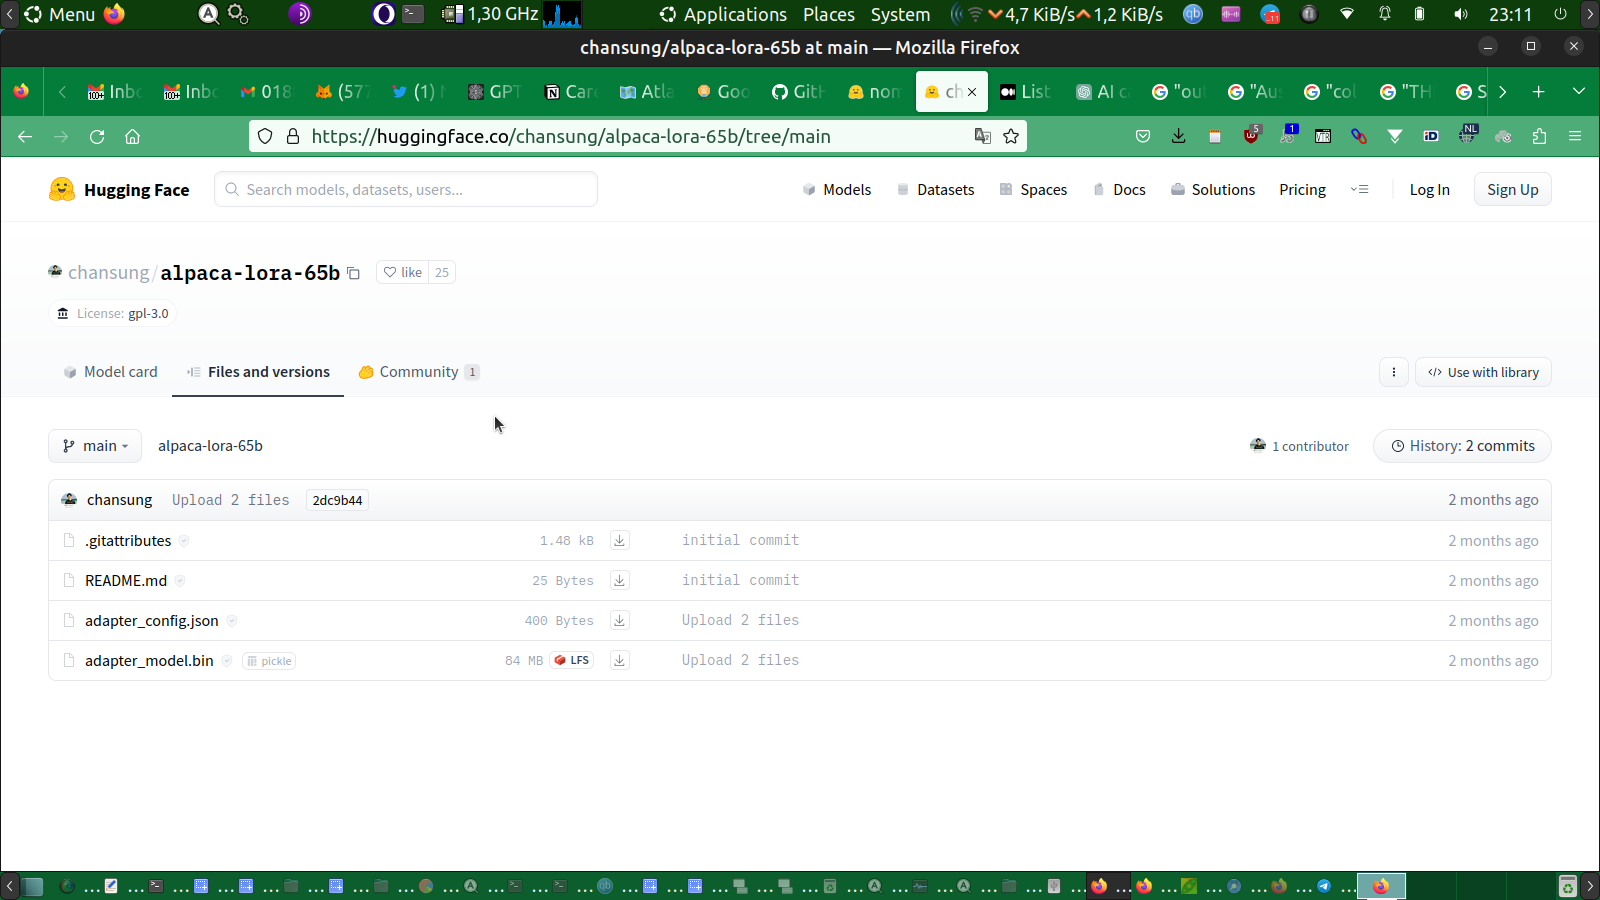View the 1 contributor list
This screenshot has width=1600, height=900.
pos(1299,446)
